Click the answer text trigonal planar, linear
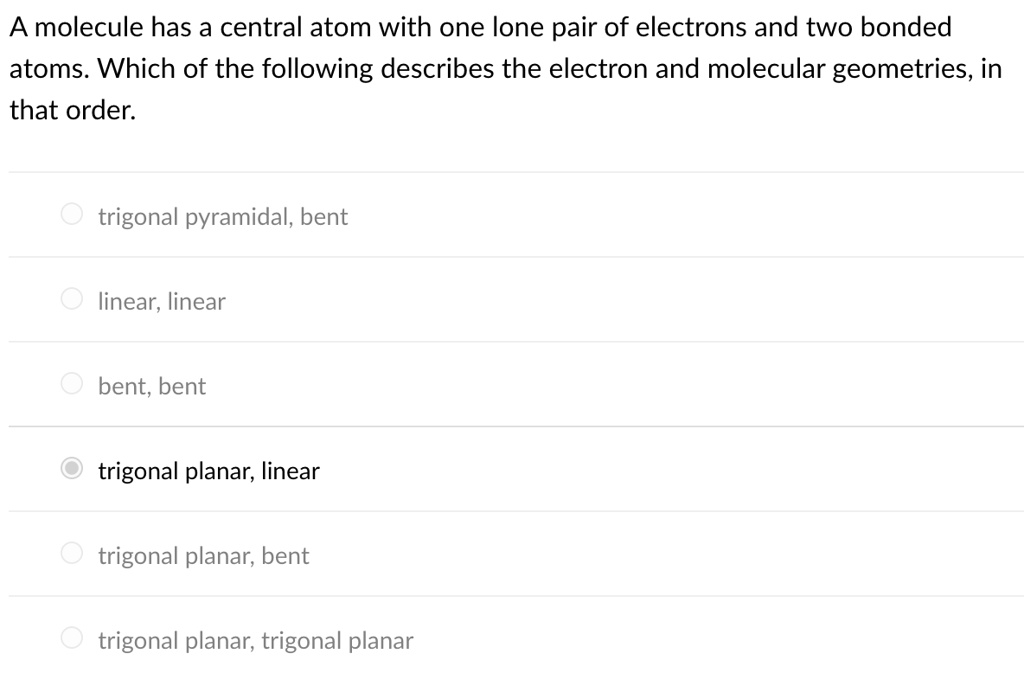1024x673 pixels. click(208, 470)
